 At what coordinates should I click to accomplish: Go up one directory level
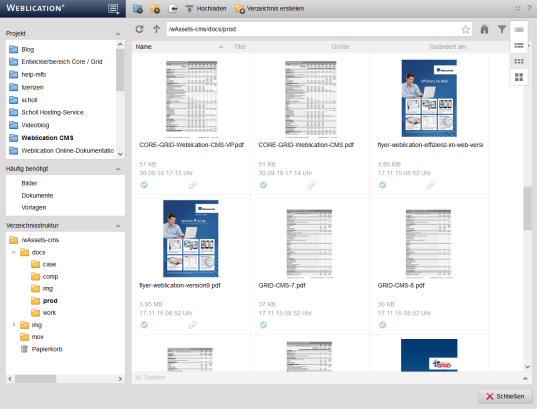coord(157,29)
